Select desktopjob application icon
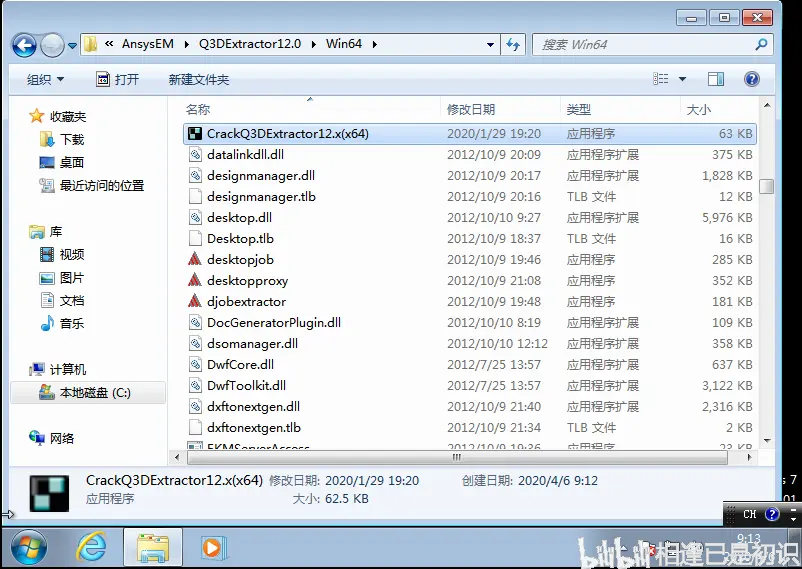Image resolution: width=802 pixels, height=569 pixels. tap(195, 259)
